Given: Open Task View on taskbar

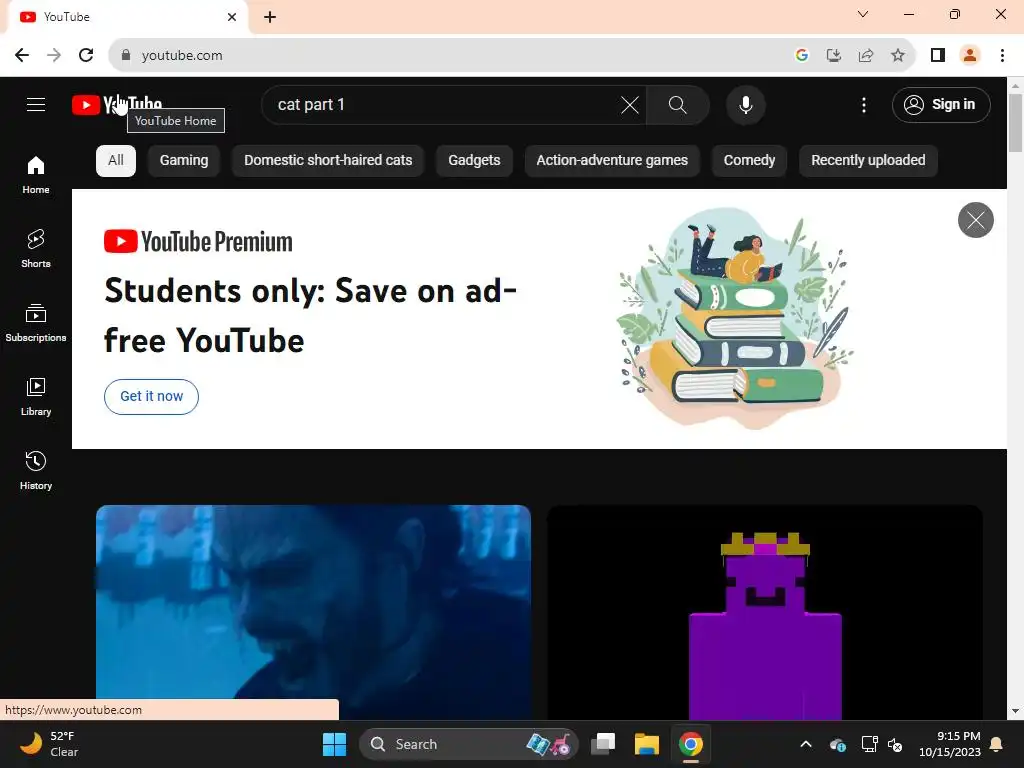Looking at the screenshot, I should point(603,744).
